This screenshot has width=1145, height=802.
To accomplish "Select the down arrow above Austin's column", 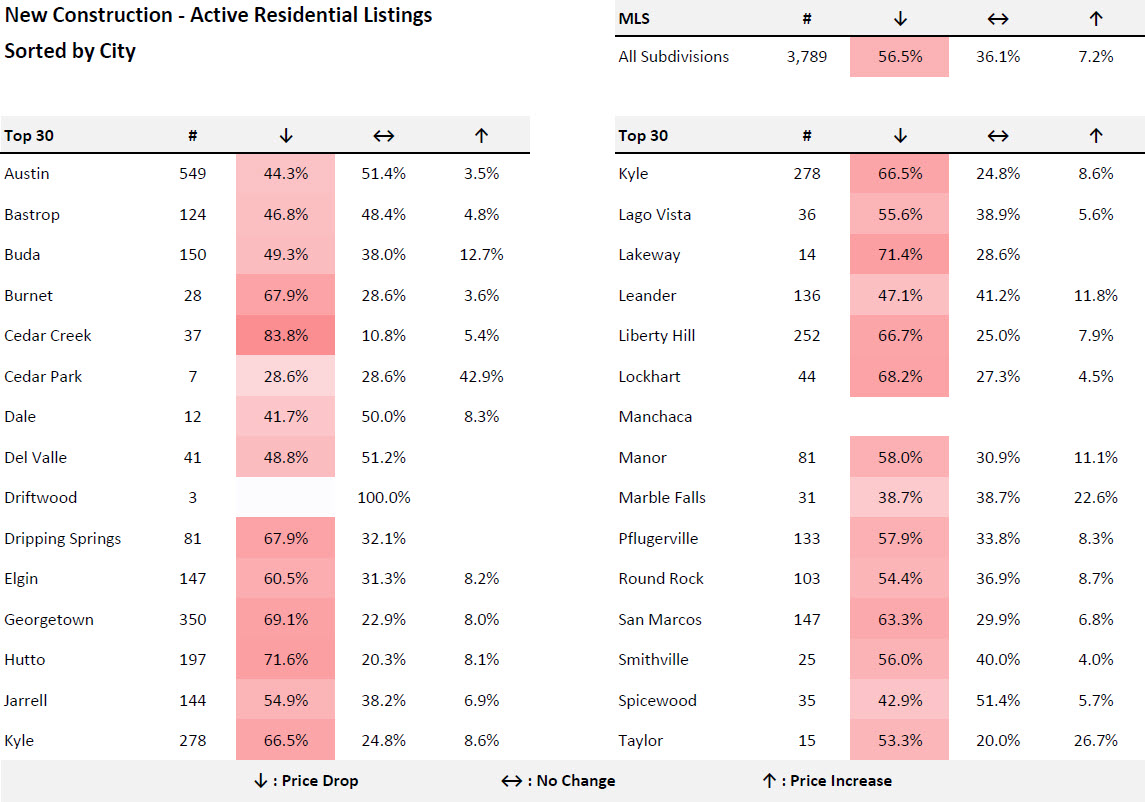I will click(285, 136).
